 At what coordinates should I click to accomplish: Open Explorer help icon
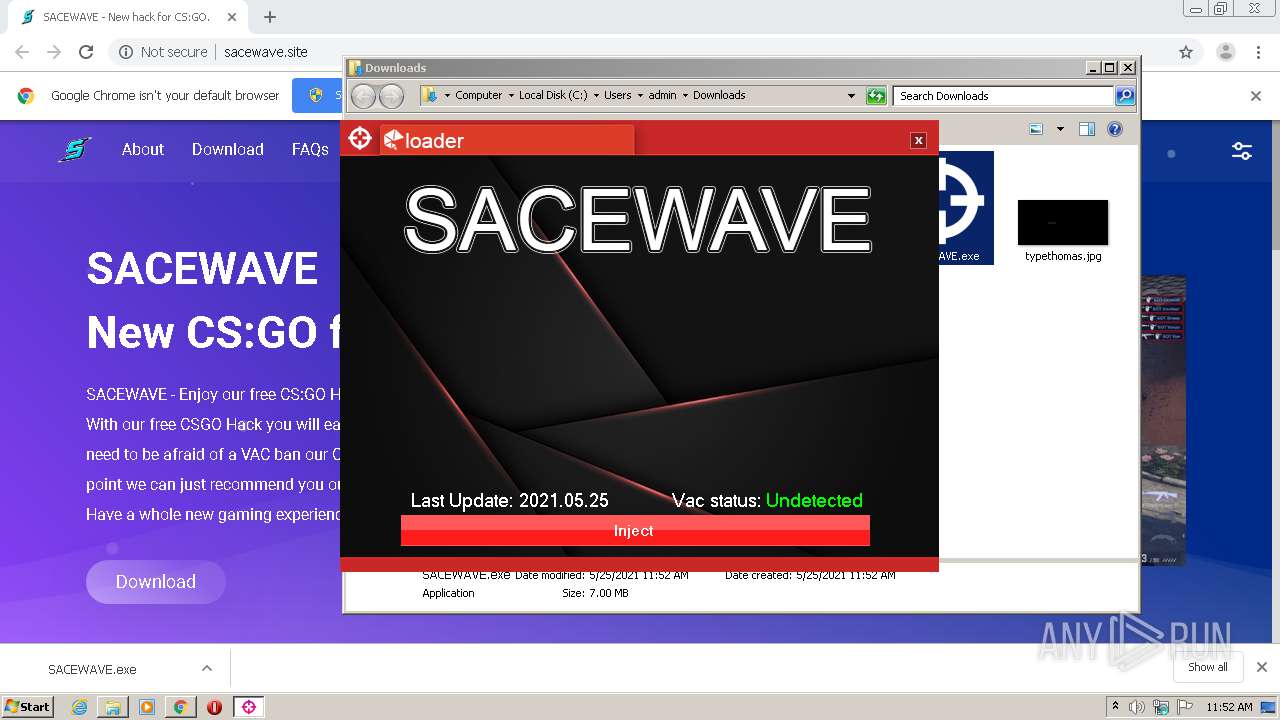1115,129
